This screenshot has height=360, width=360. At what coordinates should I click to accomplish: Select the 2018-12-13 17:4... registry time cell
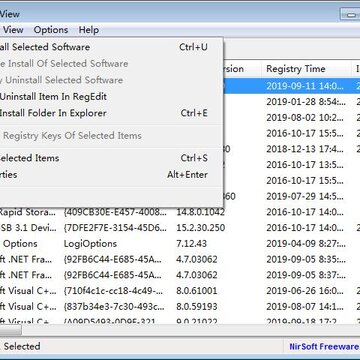pyautogui.click(x=305, y=149)
